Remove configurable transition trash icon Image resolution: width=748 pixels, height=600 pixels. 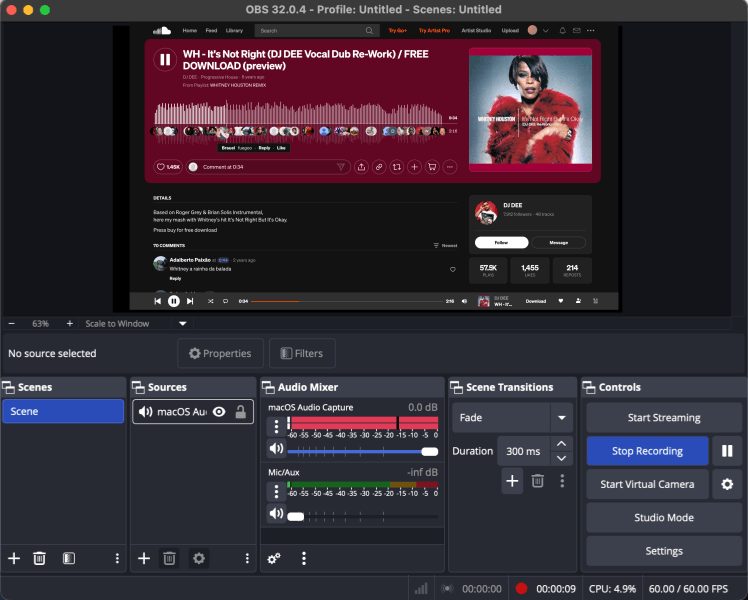[x=538, y=481]
